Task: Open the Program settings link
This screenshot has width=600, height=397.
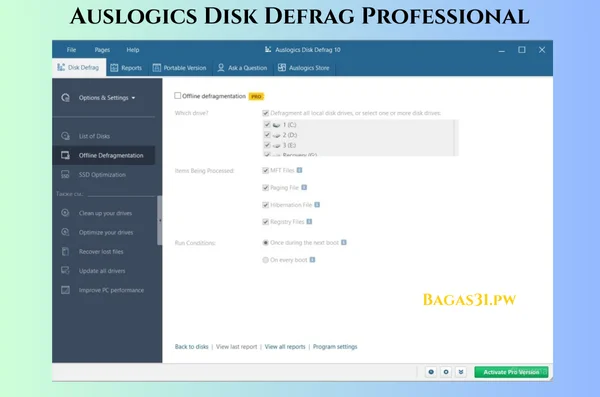Action: pyautogui.click(x=335, y=347)
